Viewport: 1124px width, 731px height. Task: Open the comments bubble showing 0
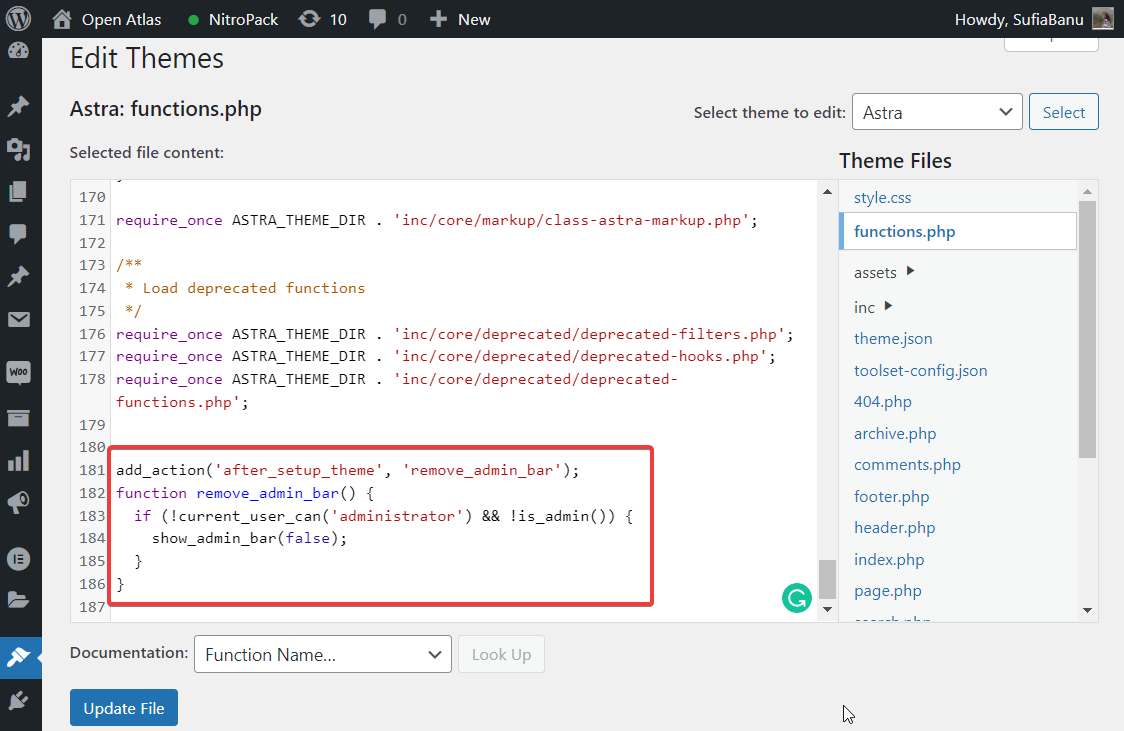(387, 19)
